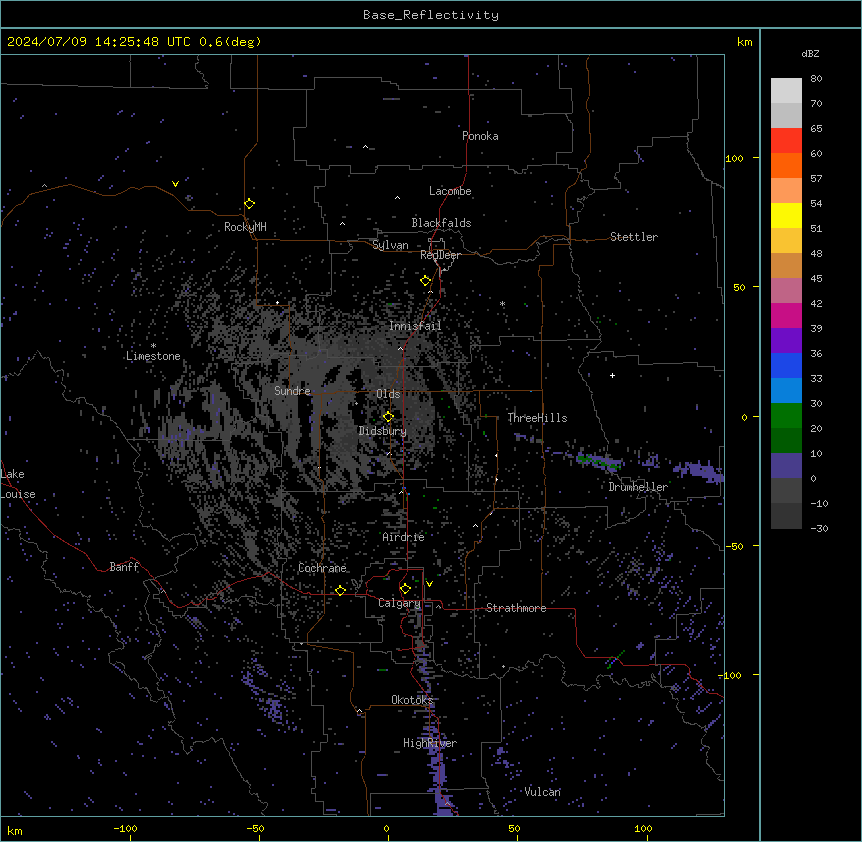Click the Olds town label
Image resolution: width=862 pixels, height=842 pixels.
(x=388, y=394)
